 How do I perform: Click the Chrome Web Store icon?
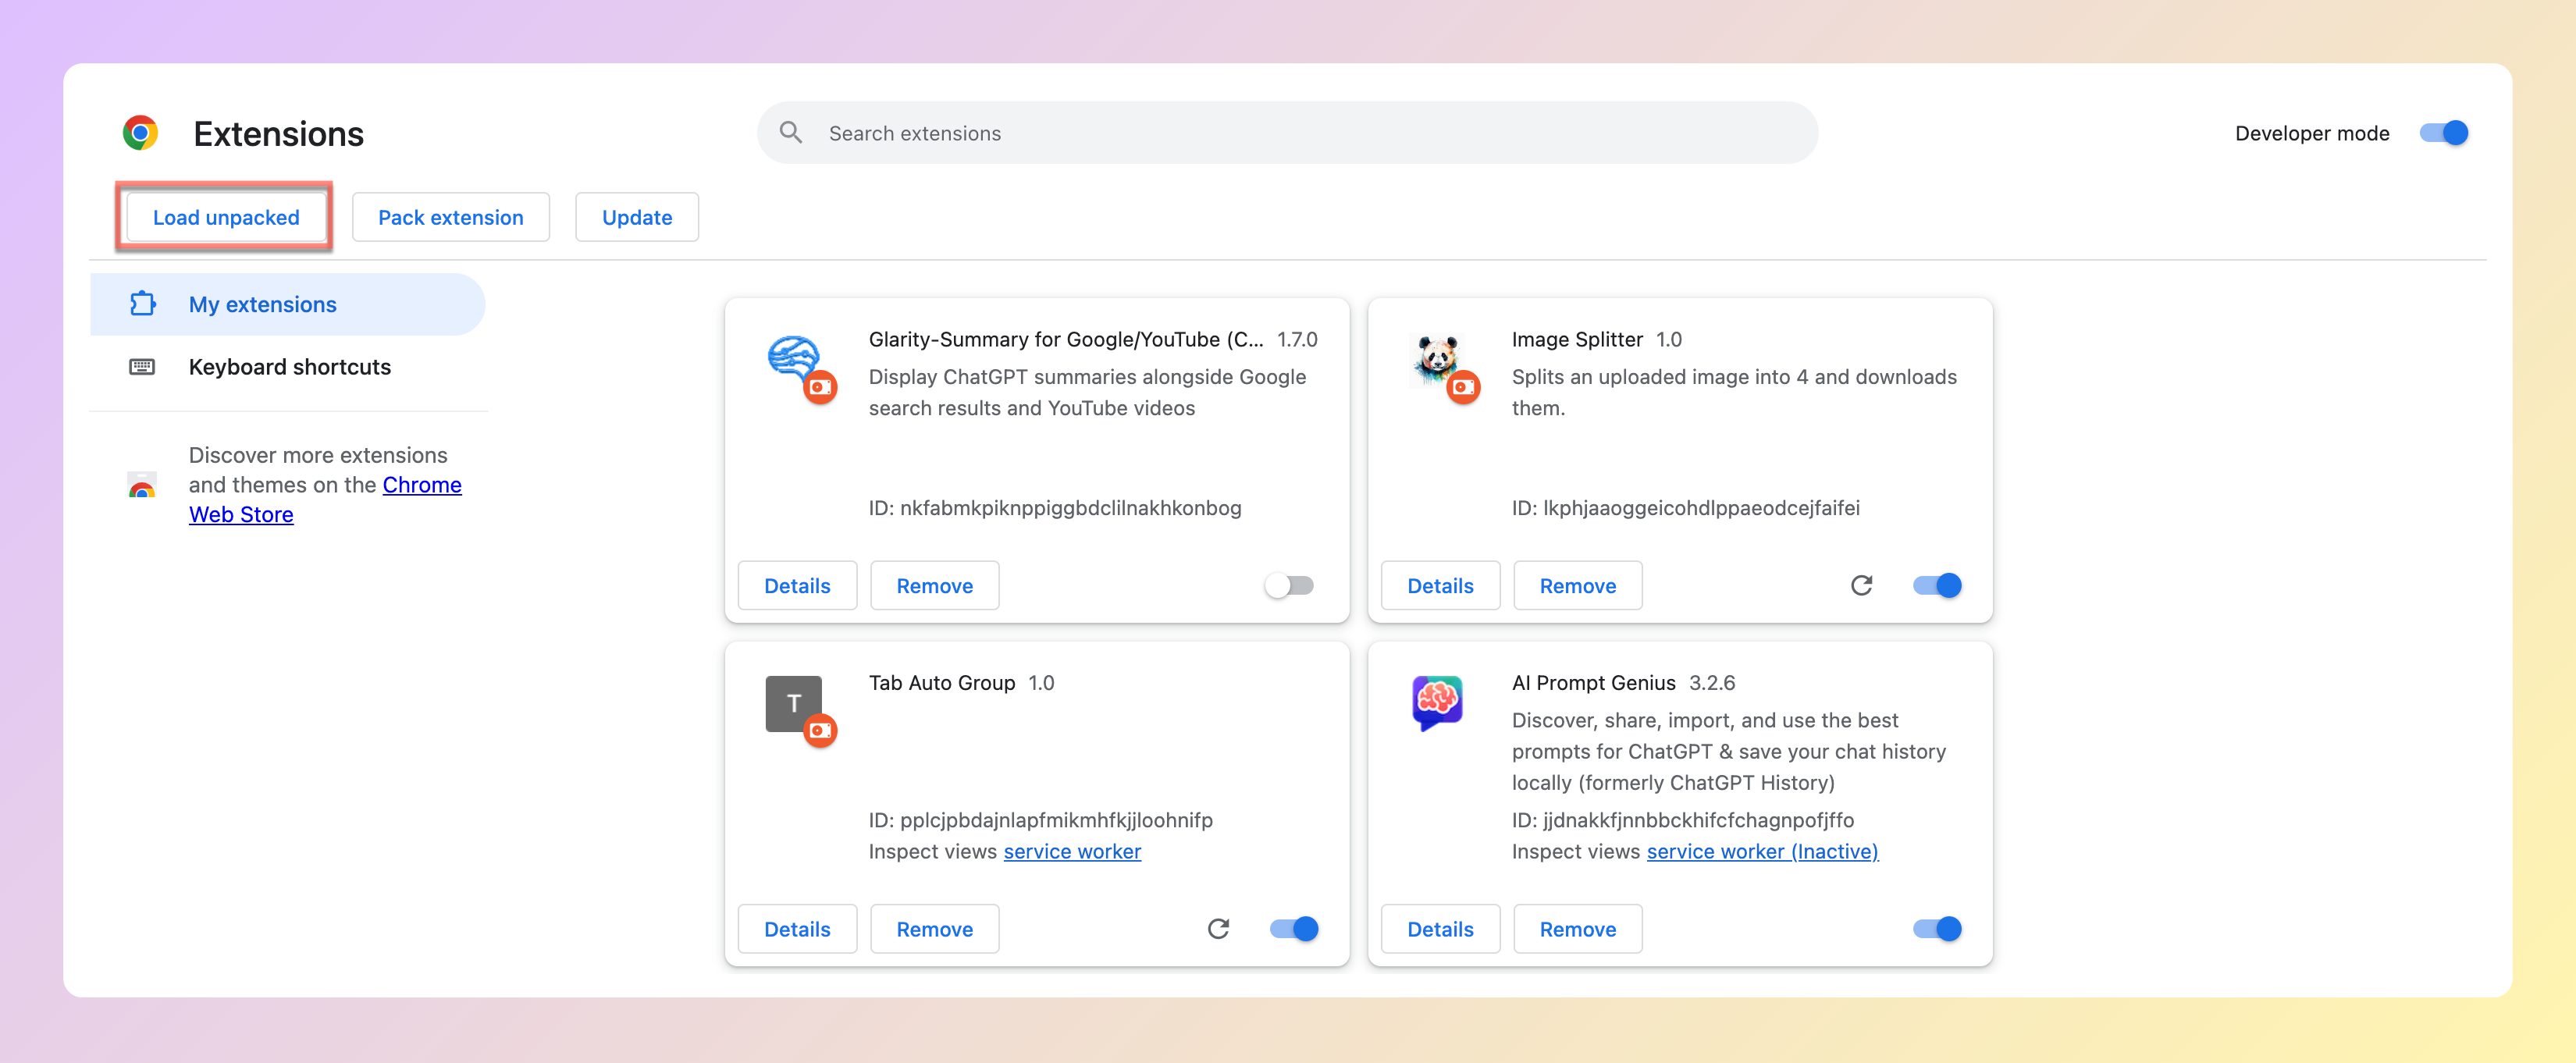click(x=142, y=485)
